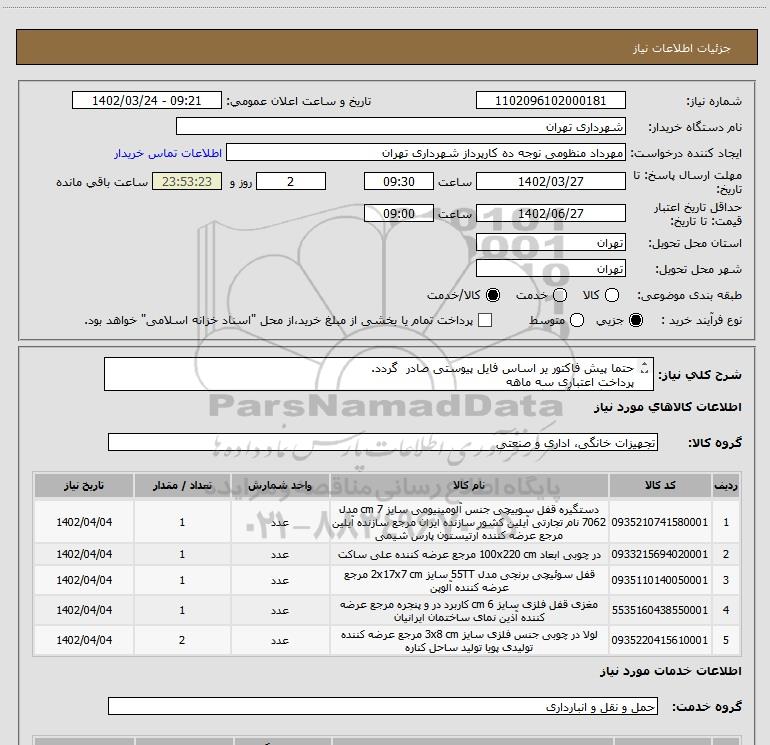Click quantity 2 in row 5
The width and height of the screenshot is (770, 745).
182,640
